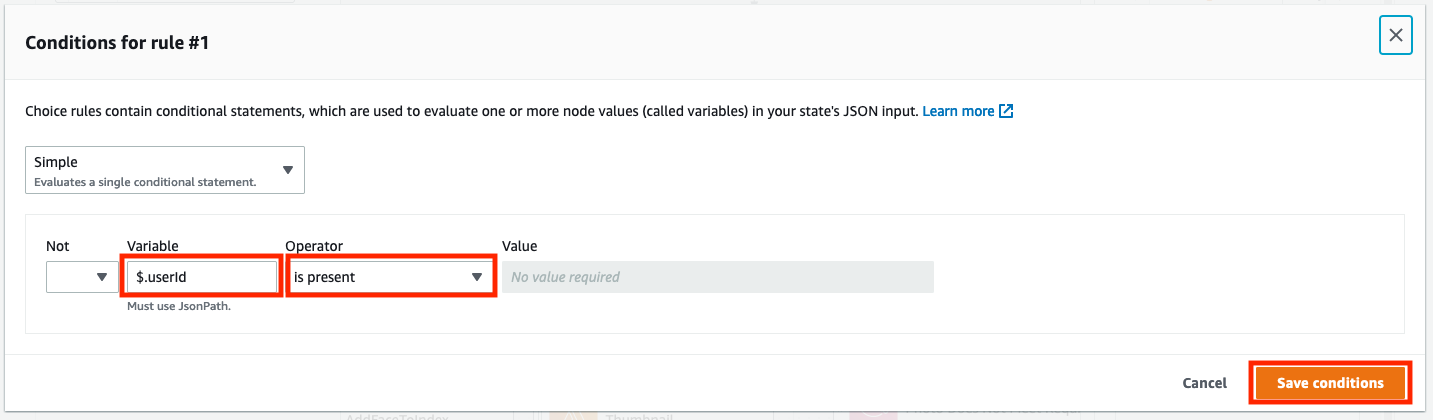Image resolution: width=1433 pixels, height=420 pixels.
Task: Click the triangle arrow in the Operator box
Action: point(477,277)
